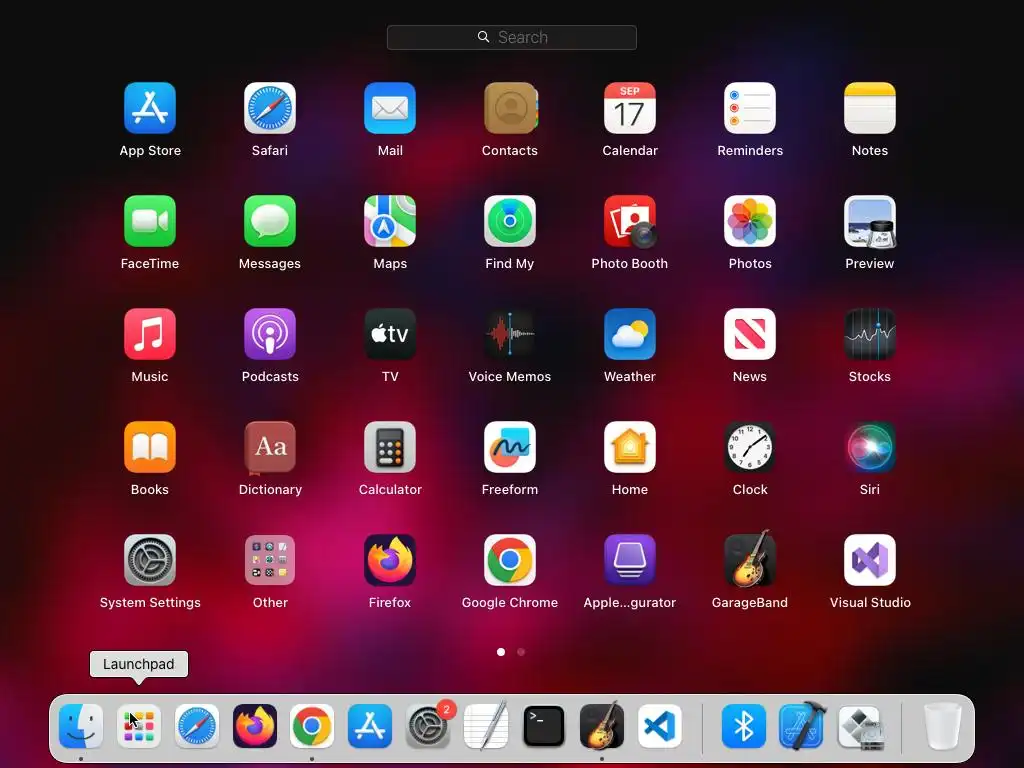Open Google Chrome from the Launchpad grid
This screenshot has height=768, width=1024.
click(510, 560)
